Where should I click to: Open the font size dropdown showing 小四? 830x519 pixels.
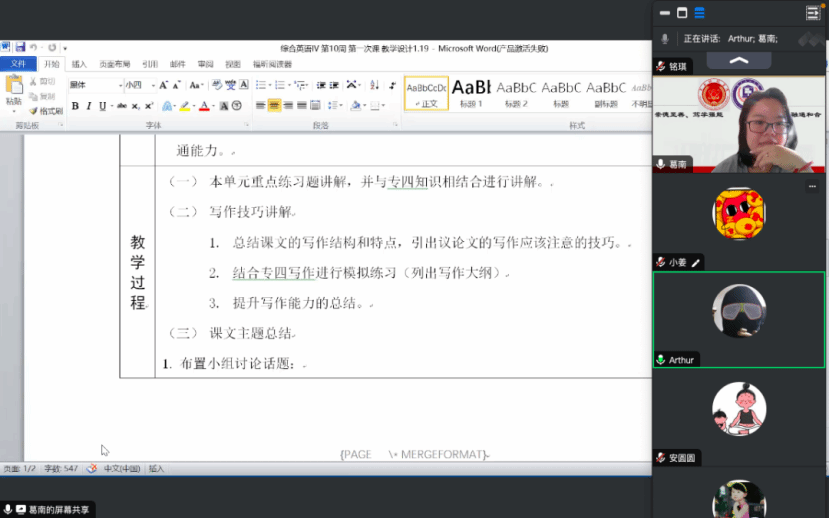pyautogui.click(x=136, y=85)
